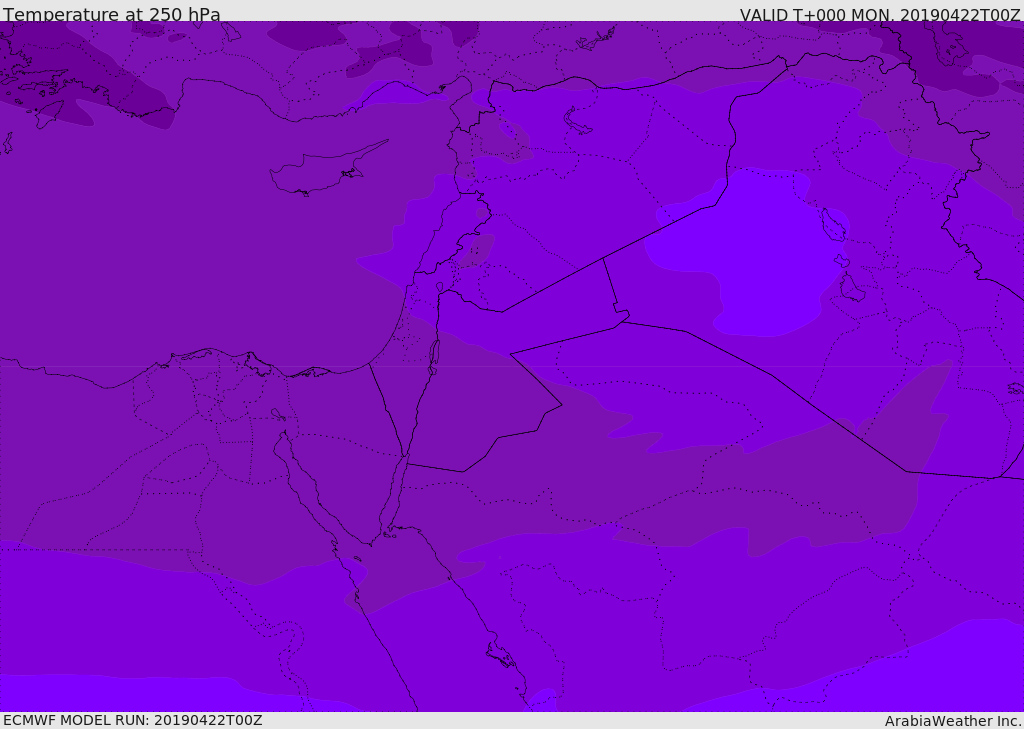This screenshot has width=1024, height=729.
Task: Click the Dead Sea outline
Action: click(x=434, y=354)
